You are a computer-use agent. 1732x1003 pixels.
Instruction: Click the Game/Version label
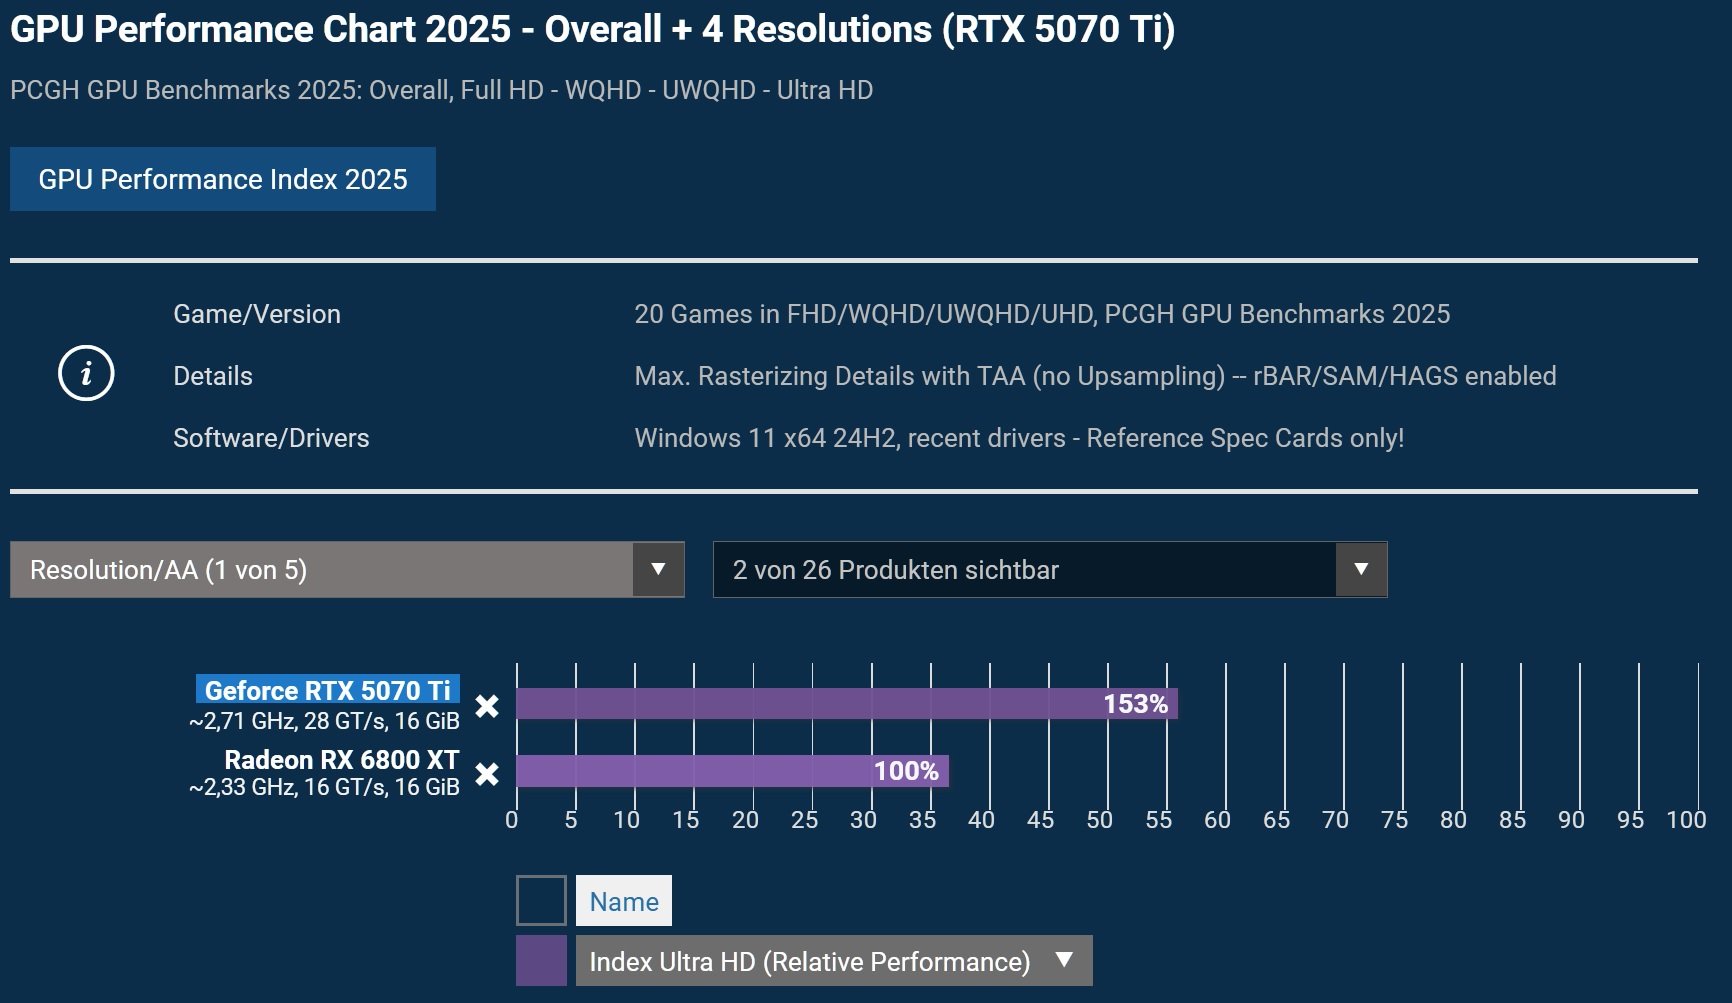point(257,314)
